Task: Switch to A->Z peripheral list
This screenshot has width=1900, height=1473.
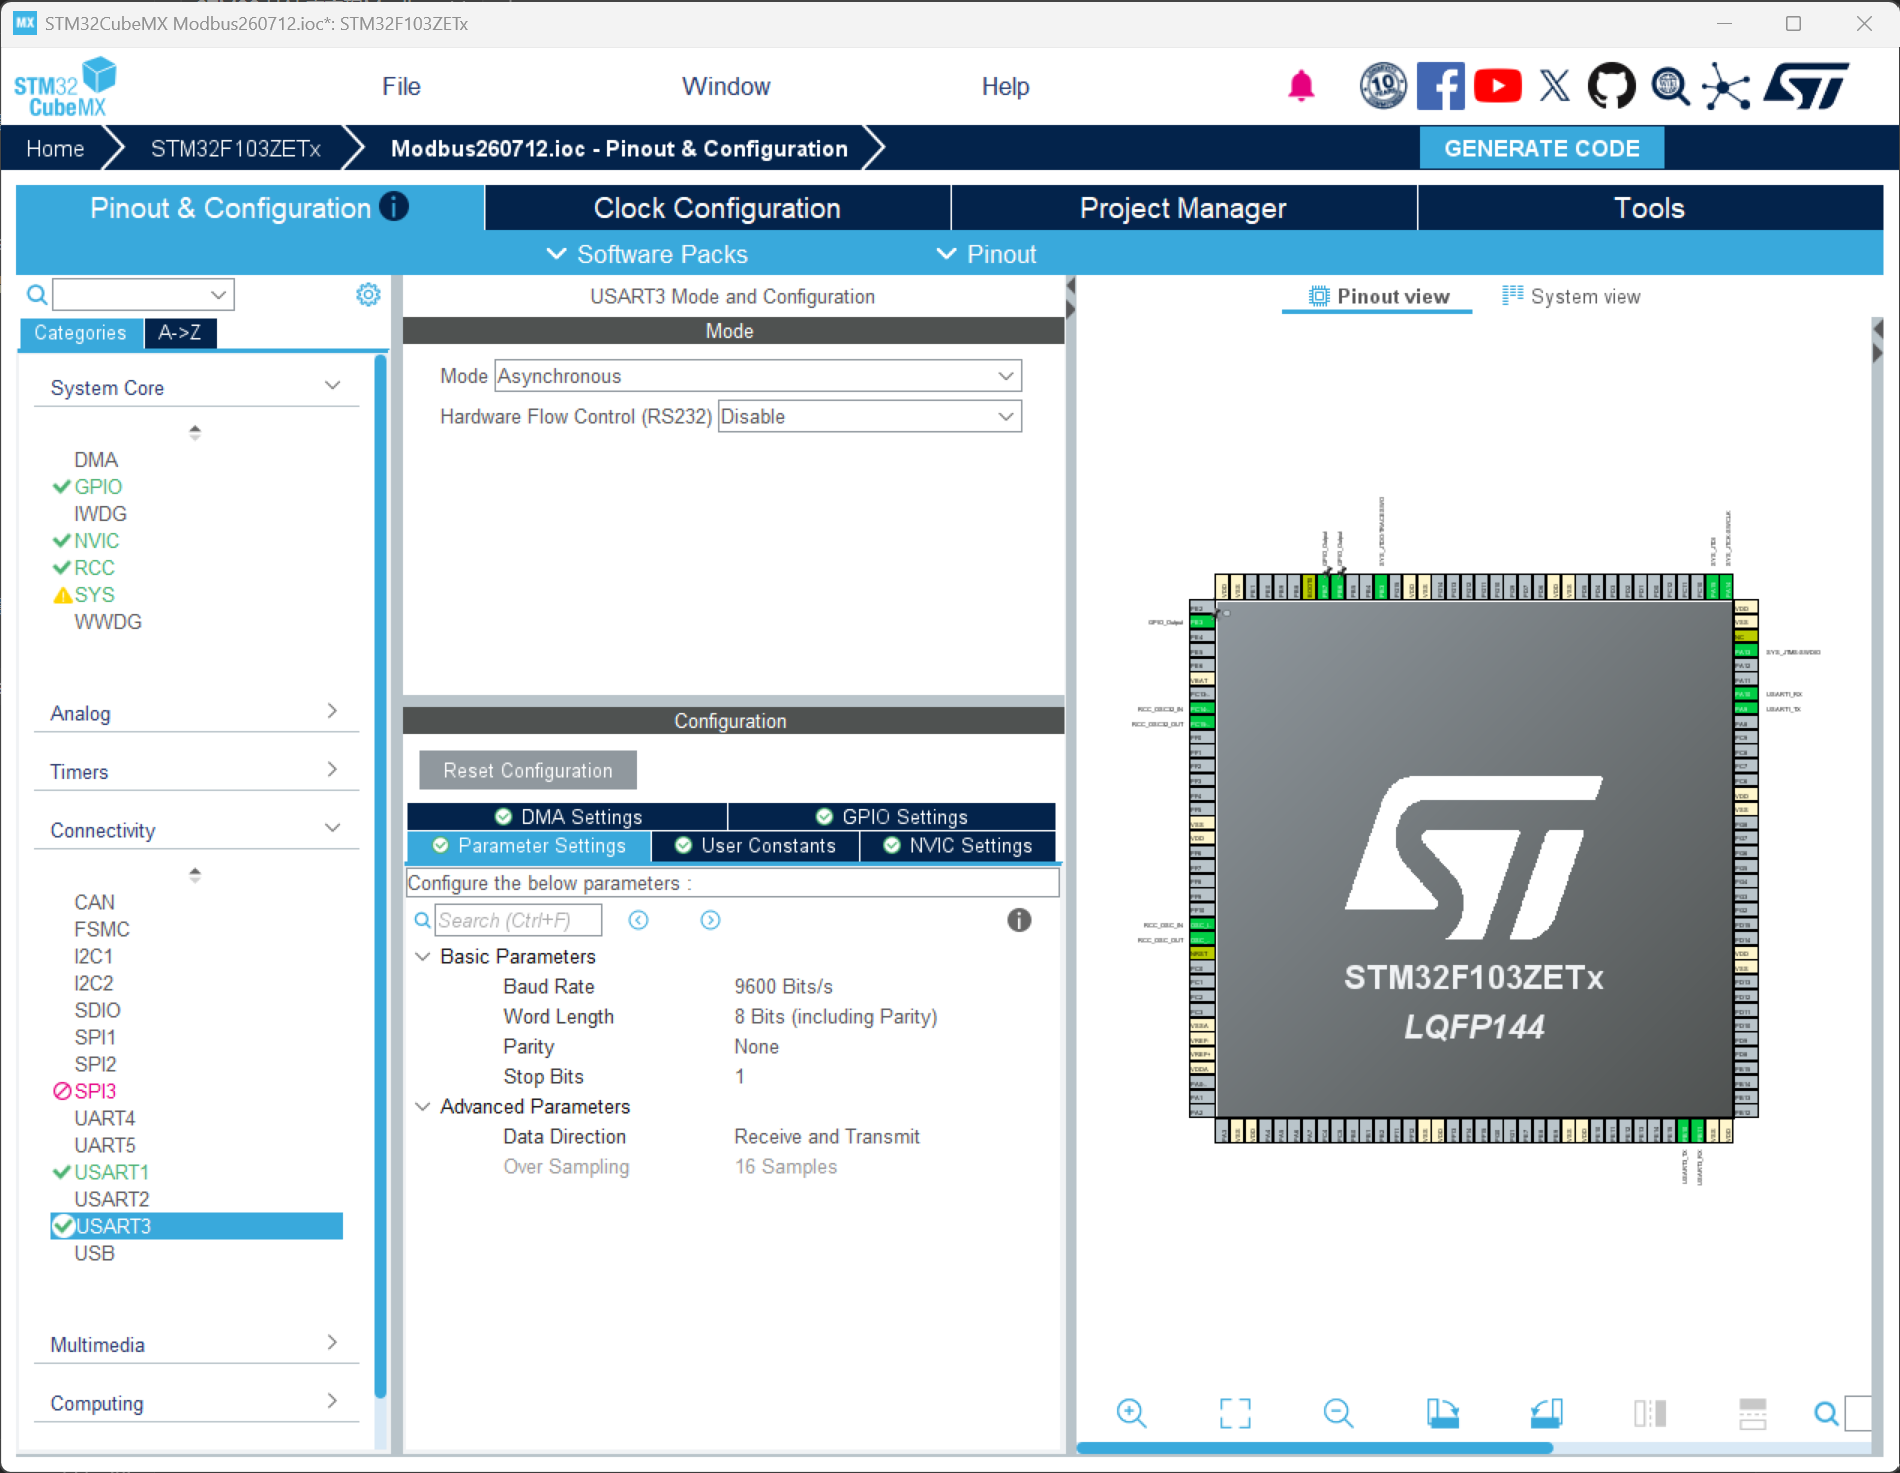Action: pos(180,333)
